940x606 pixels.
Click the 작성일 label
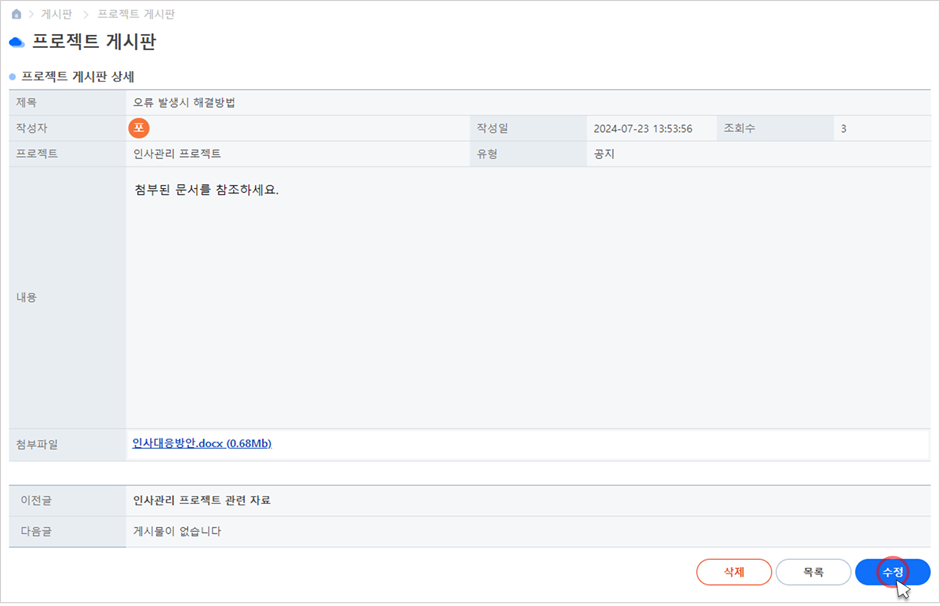pos(492,128)
